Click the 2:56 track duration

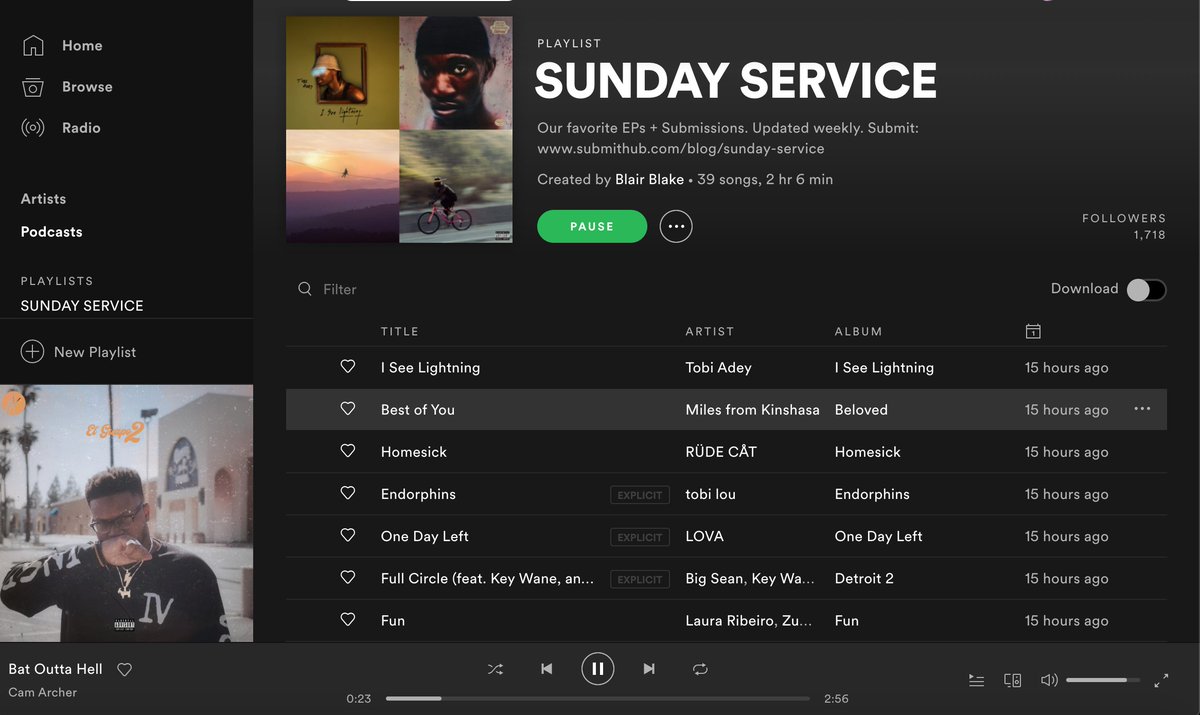coord(836,698)
